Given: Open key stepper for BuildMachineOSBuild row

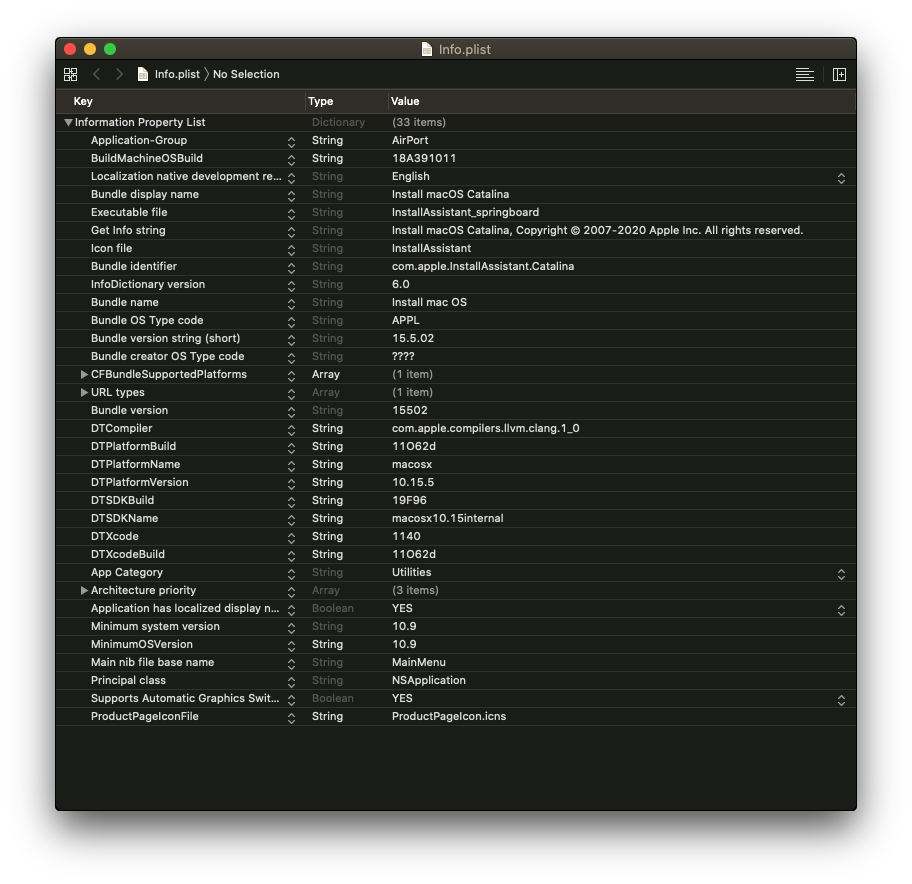Looking at the screenshot, I should [x=291, y=160].
